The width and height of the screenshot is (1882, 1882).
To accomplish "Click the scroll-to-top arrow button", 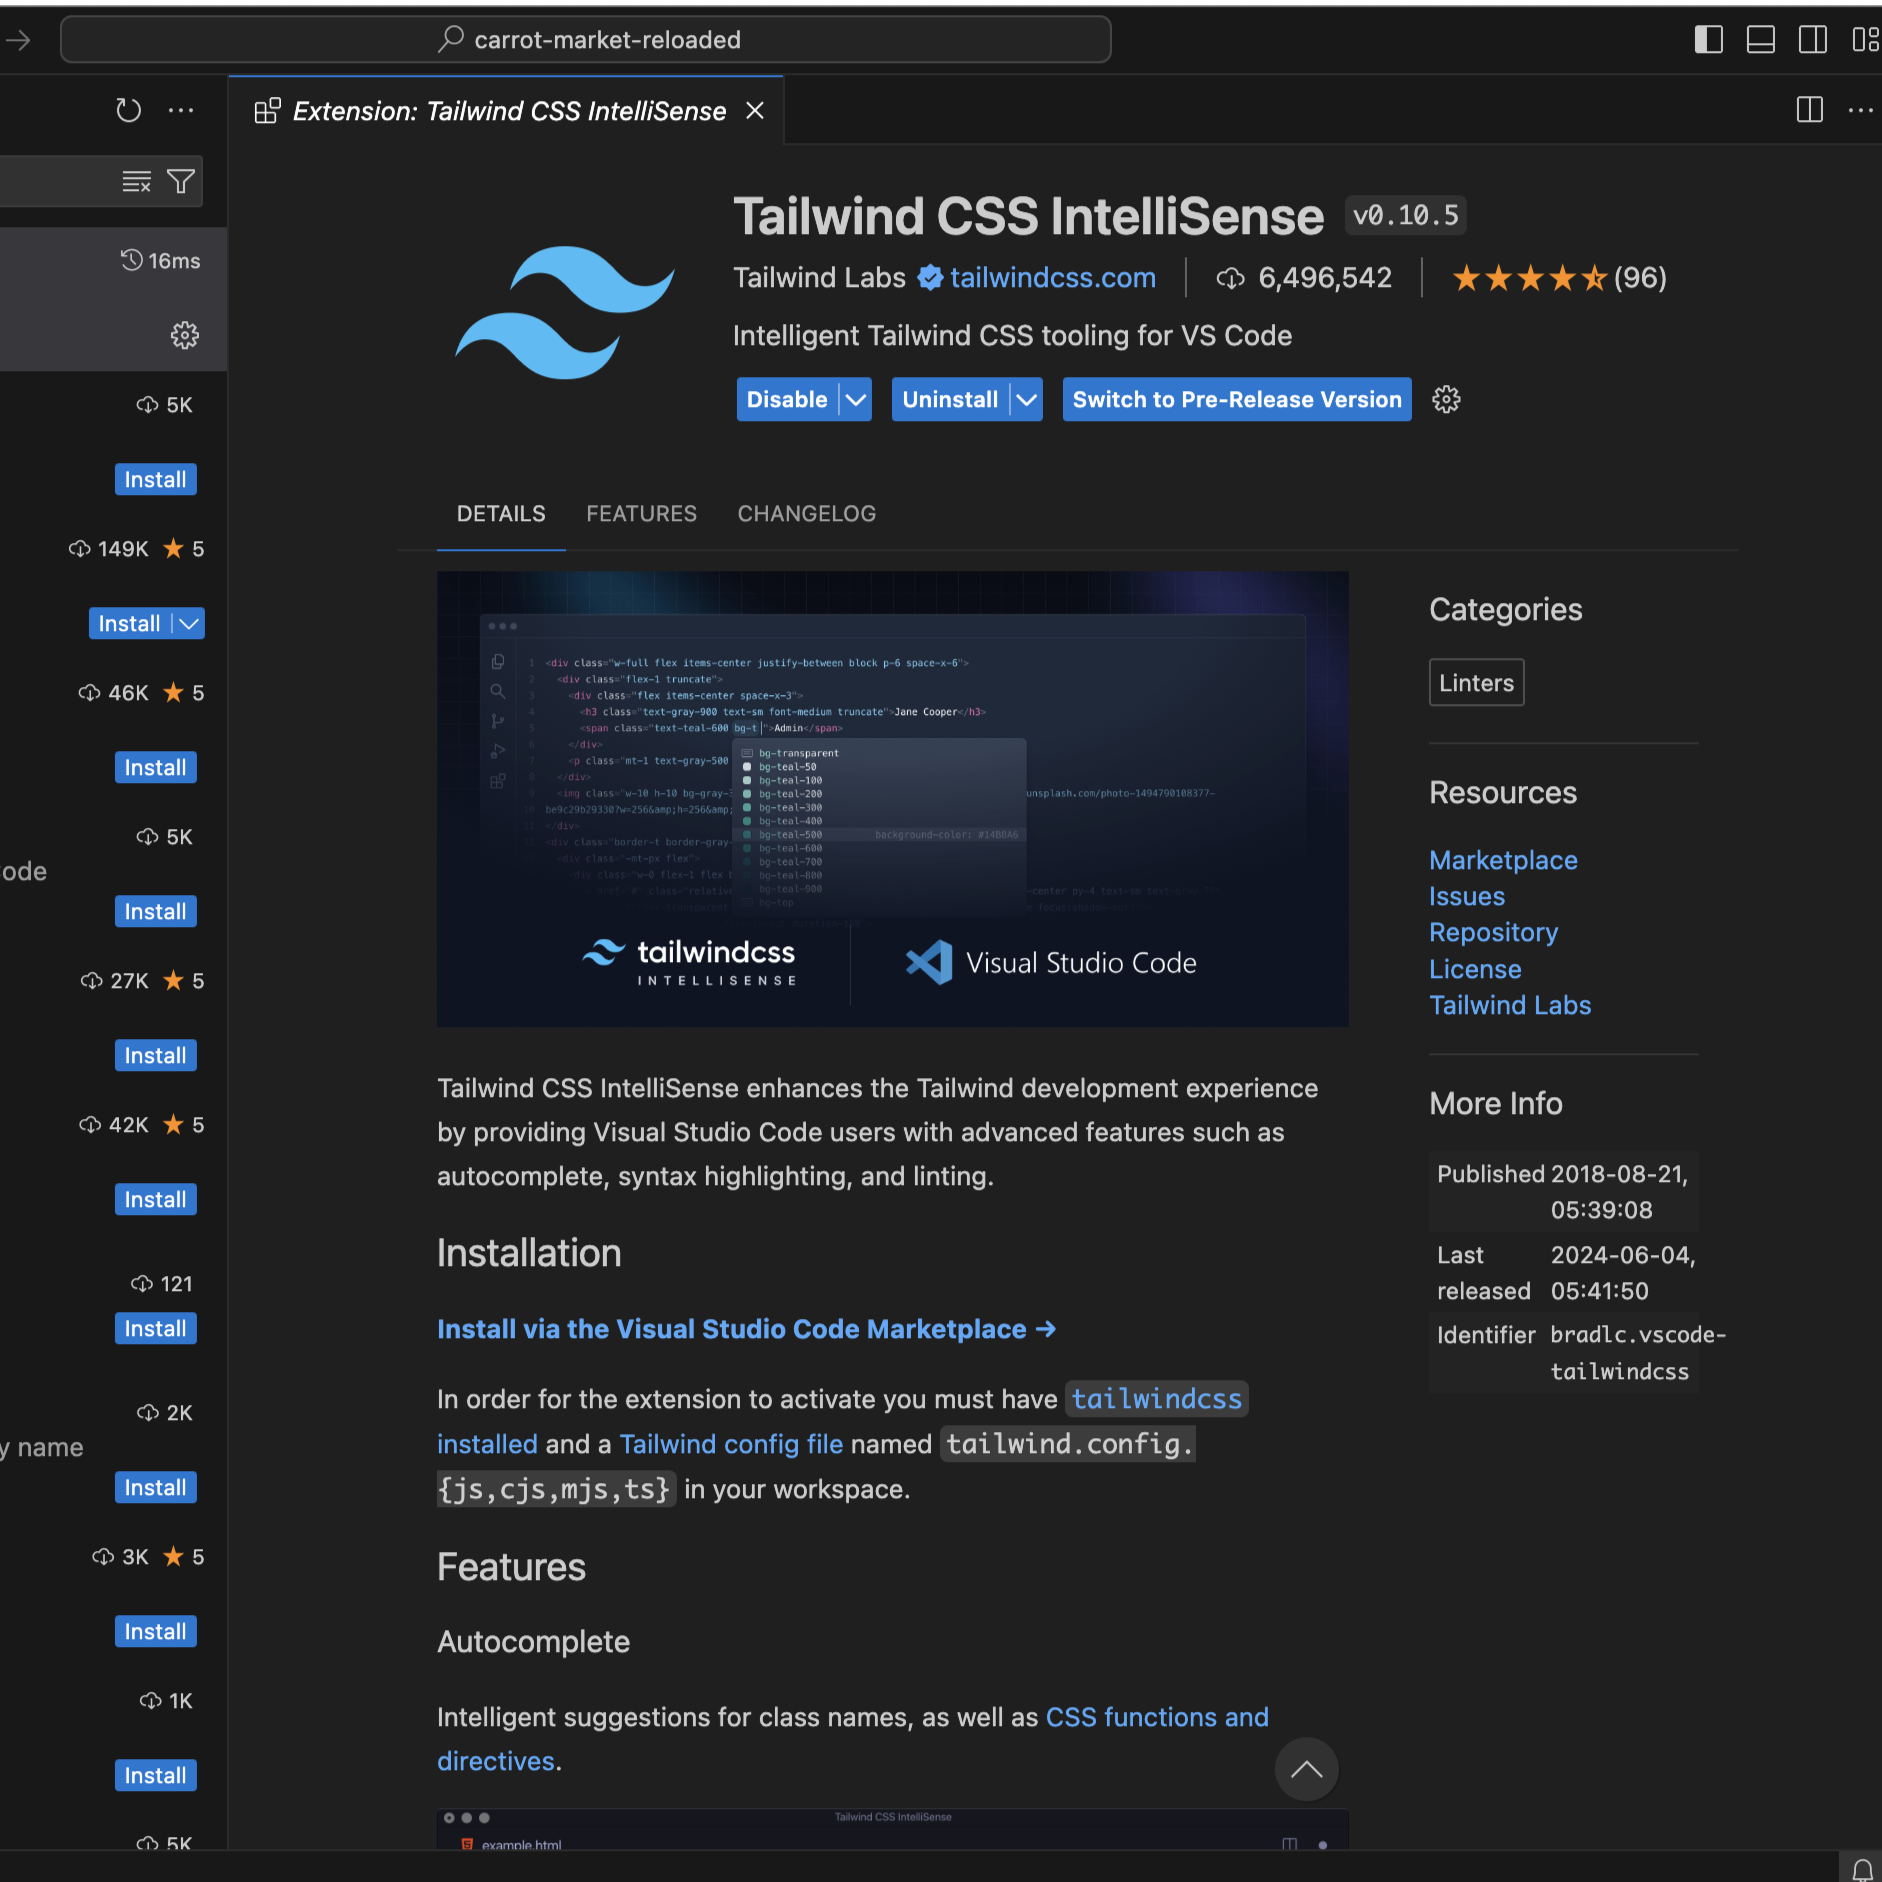I will coord(1306,1769).
